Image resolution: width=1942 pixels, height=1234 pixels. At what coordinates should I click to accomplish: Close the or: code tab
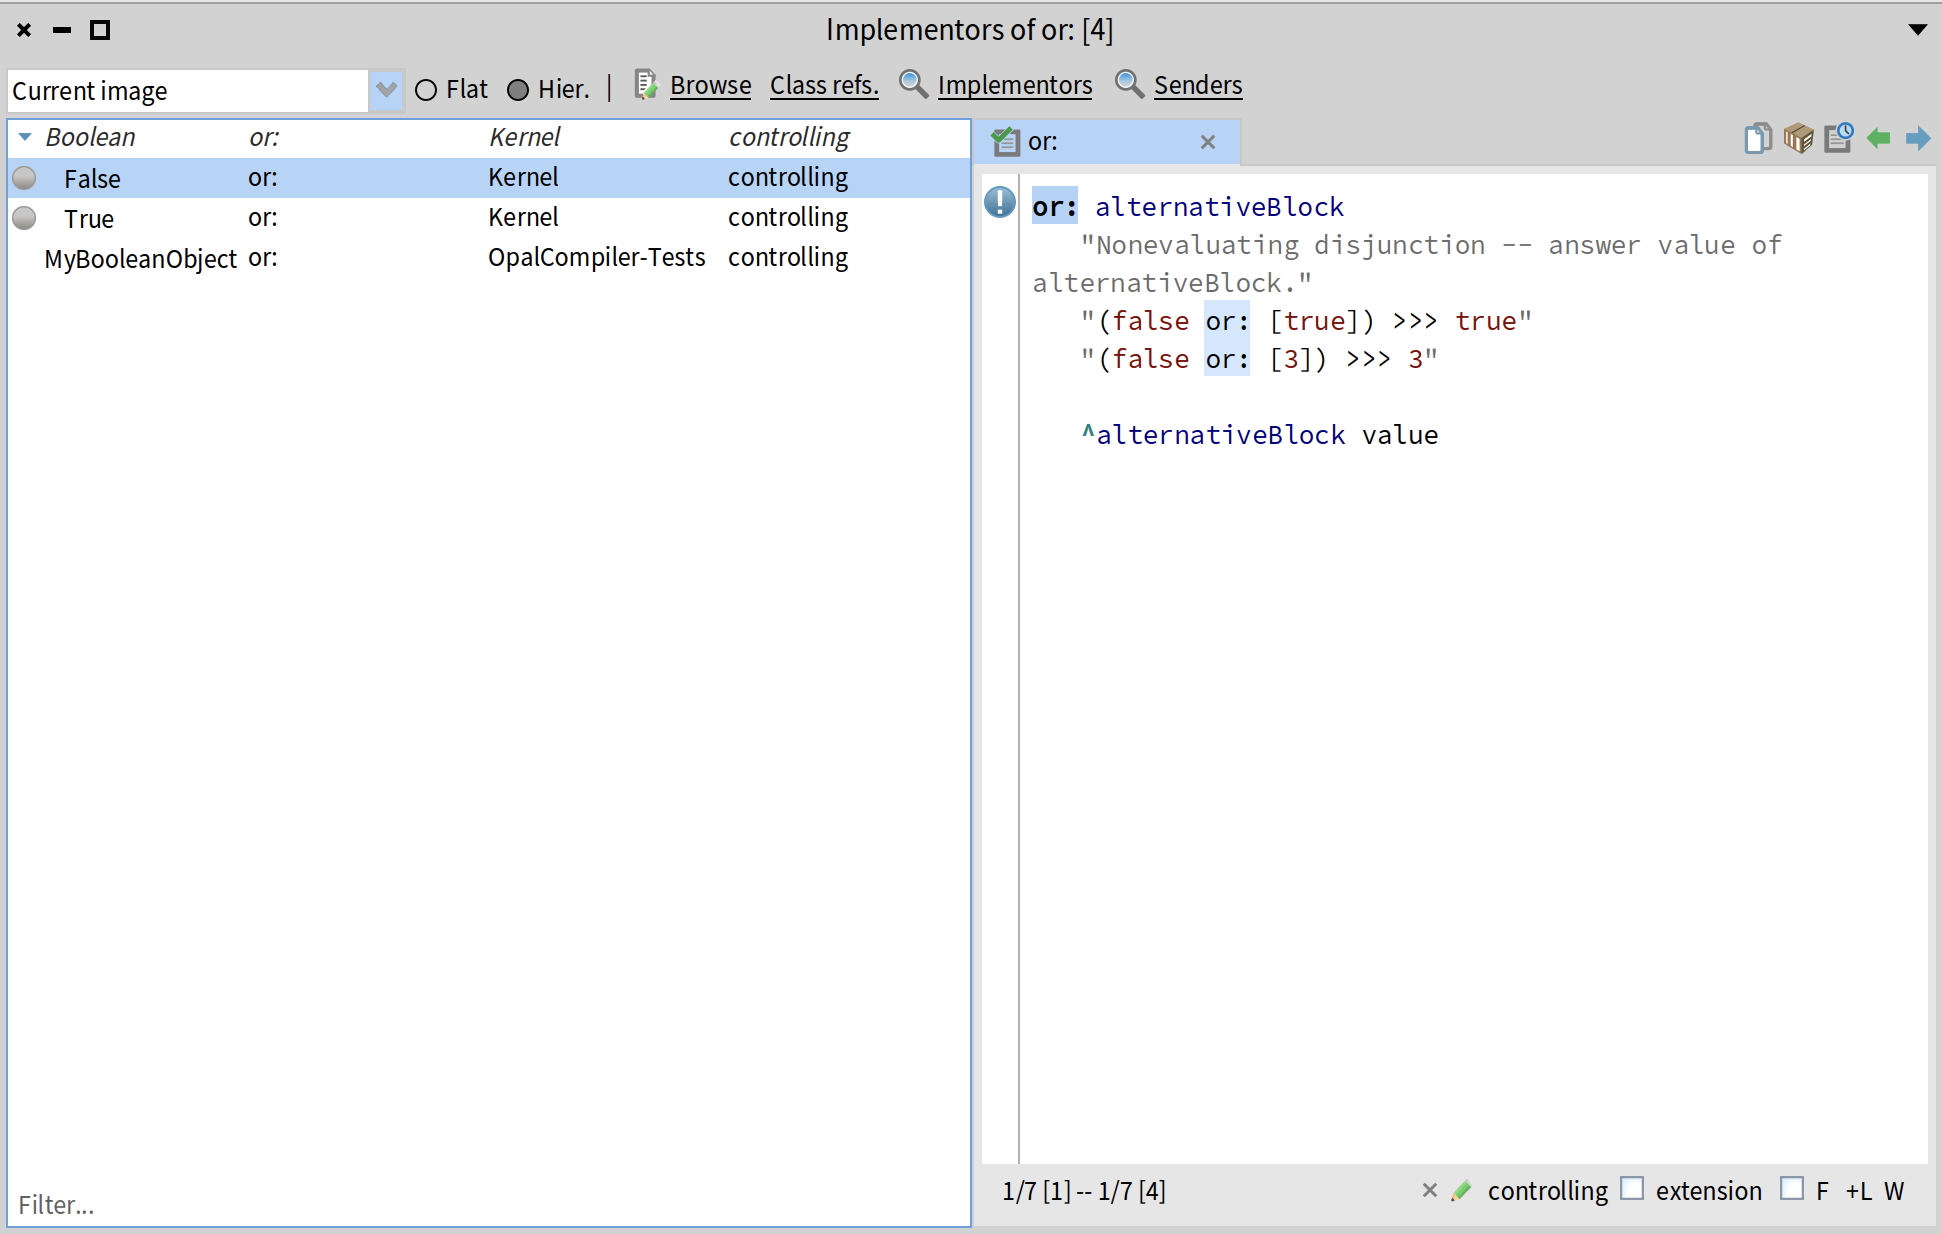pyautogui.click(x=1208, y=142)
